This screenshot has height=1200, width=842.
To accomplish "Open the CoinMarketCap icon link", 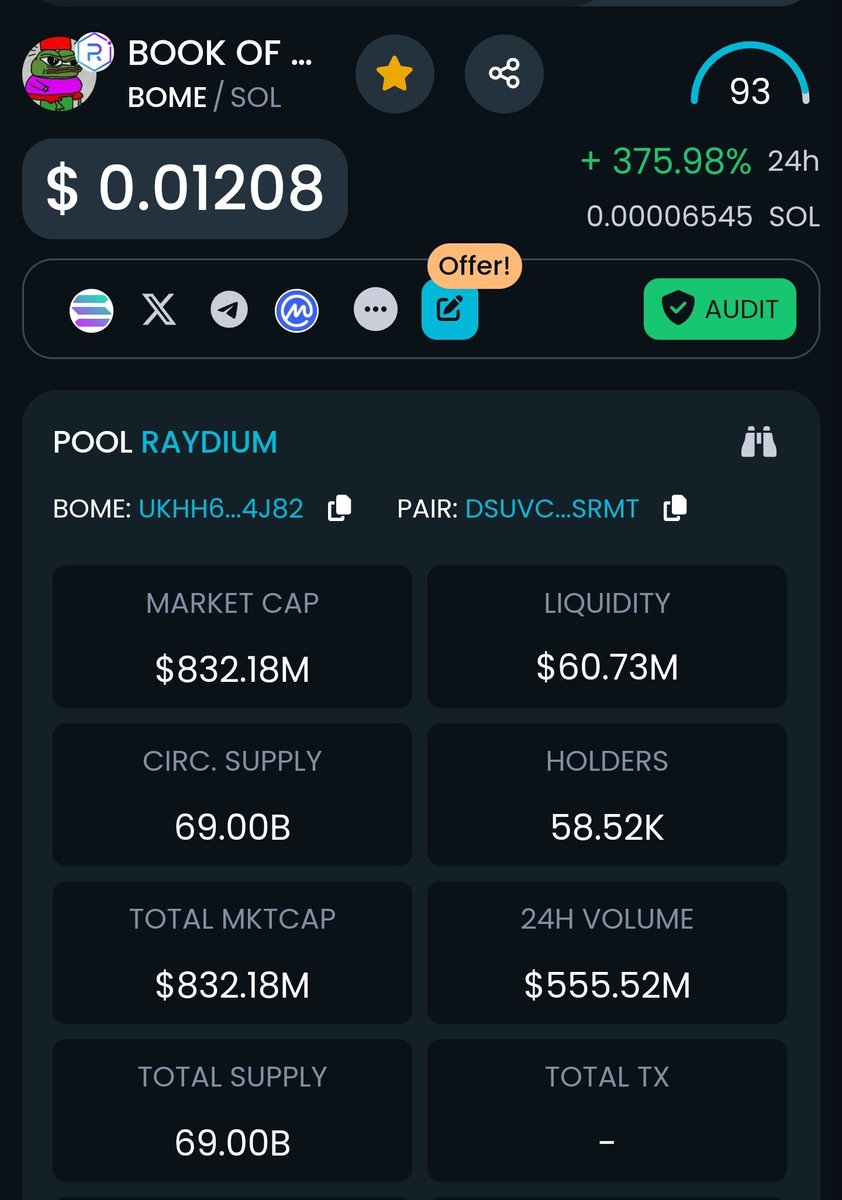I will point(297,310).
